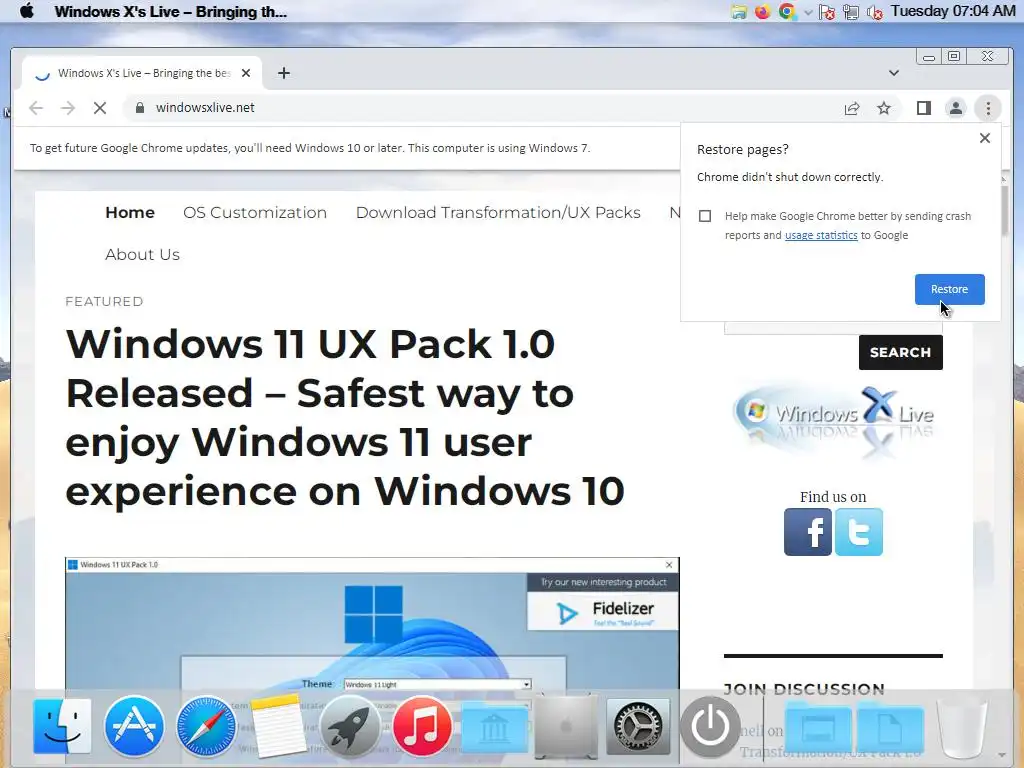Click the FEATURED label
Image resolution: width=1024 pixels, height=768 pixels.
(104, 302)
